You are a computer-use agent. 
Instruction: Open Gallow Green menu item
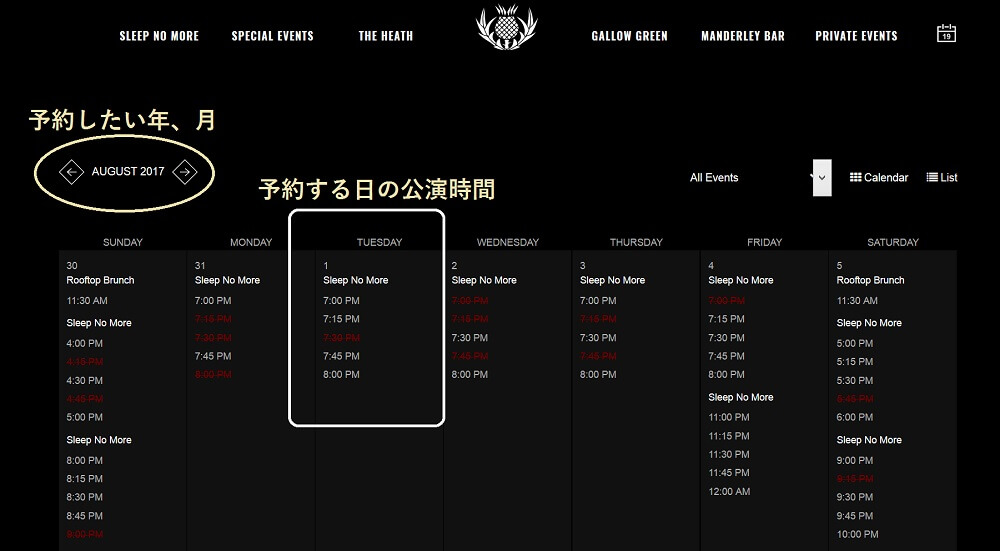coord(629,36)
